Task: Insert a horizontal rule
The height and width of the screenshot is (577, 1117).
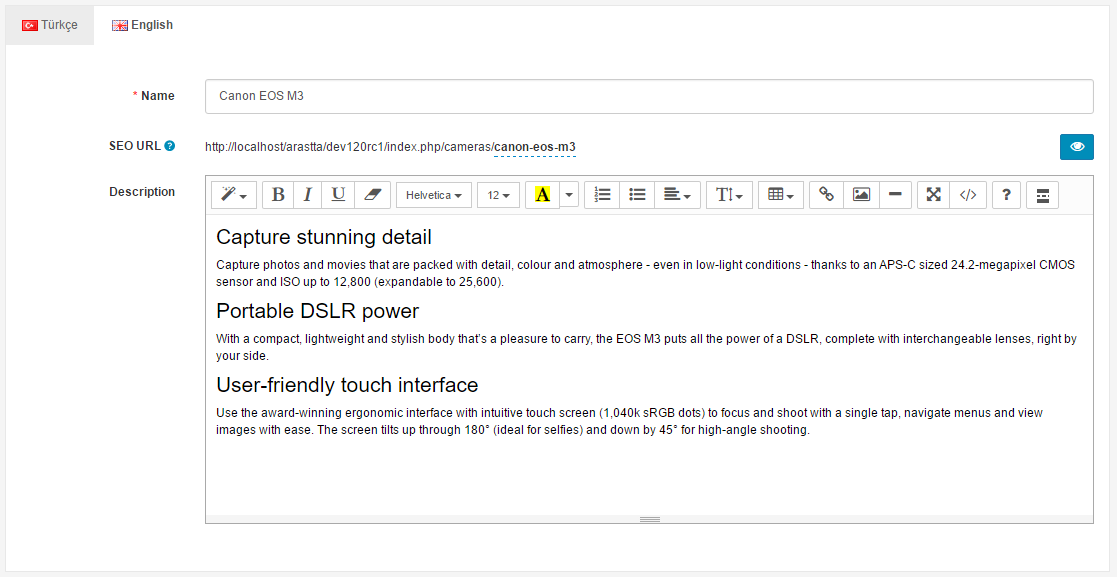Action: click(x=895, y=195)
